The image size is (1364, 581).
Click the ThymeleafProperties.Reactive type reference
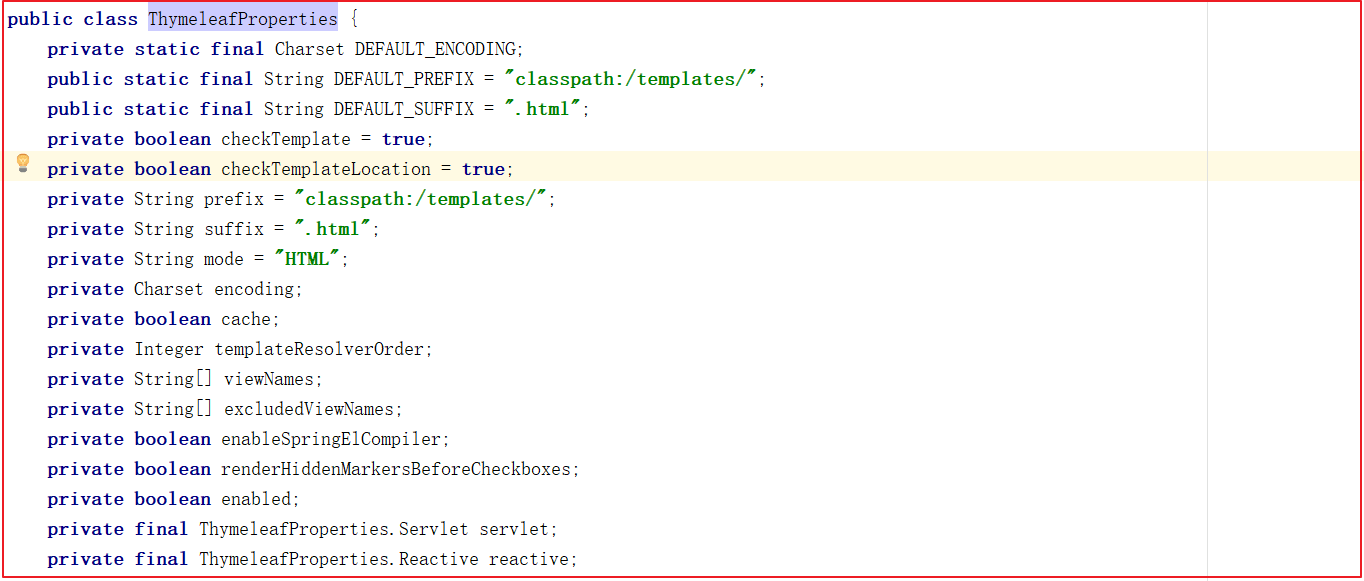point(339,559)
